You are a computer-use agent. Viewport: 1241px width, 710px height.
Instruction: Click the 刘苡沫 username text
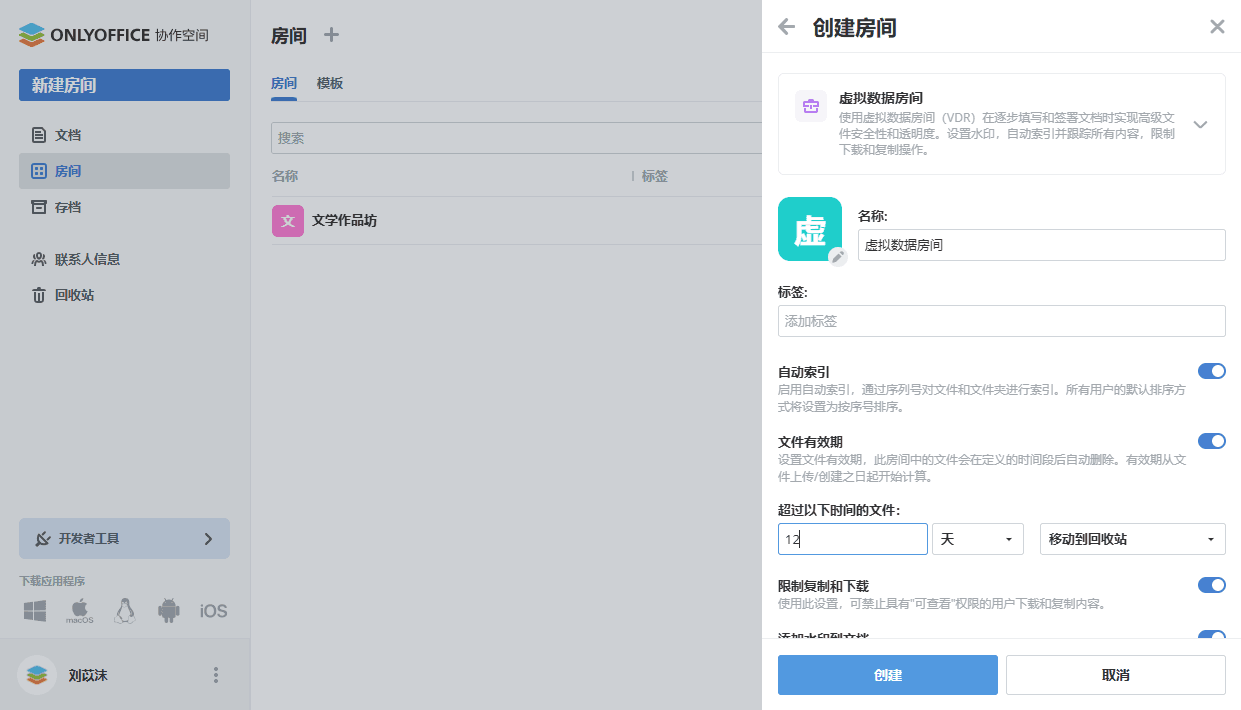click(x=88, y=675)
